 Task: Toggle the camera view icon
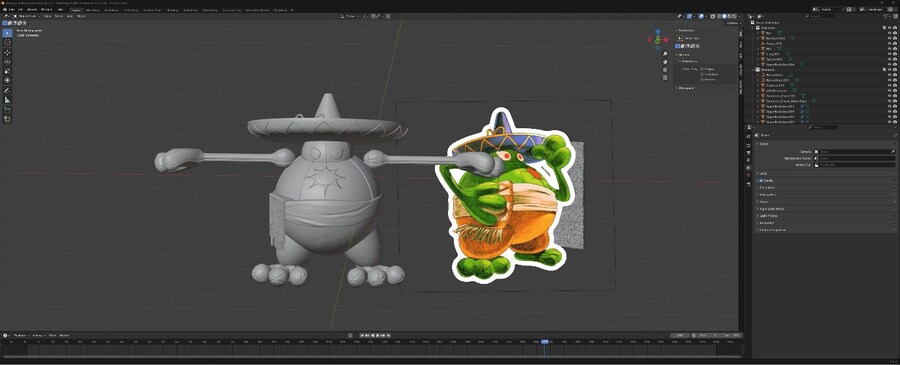[665, 69]
